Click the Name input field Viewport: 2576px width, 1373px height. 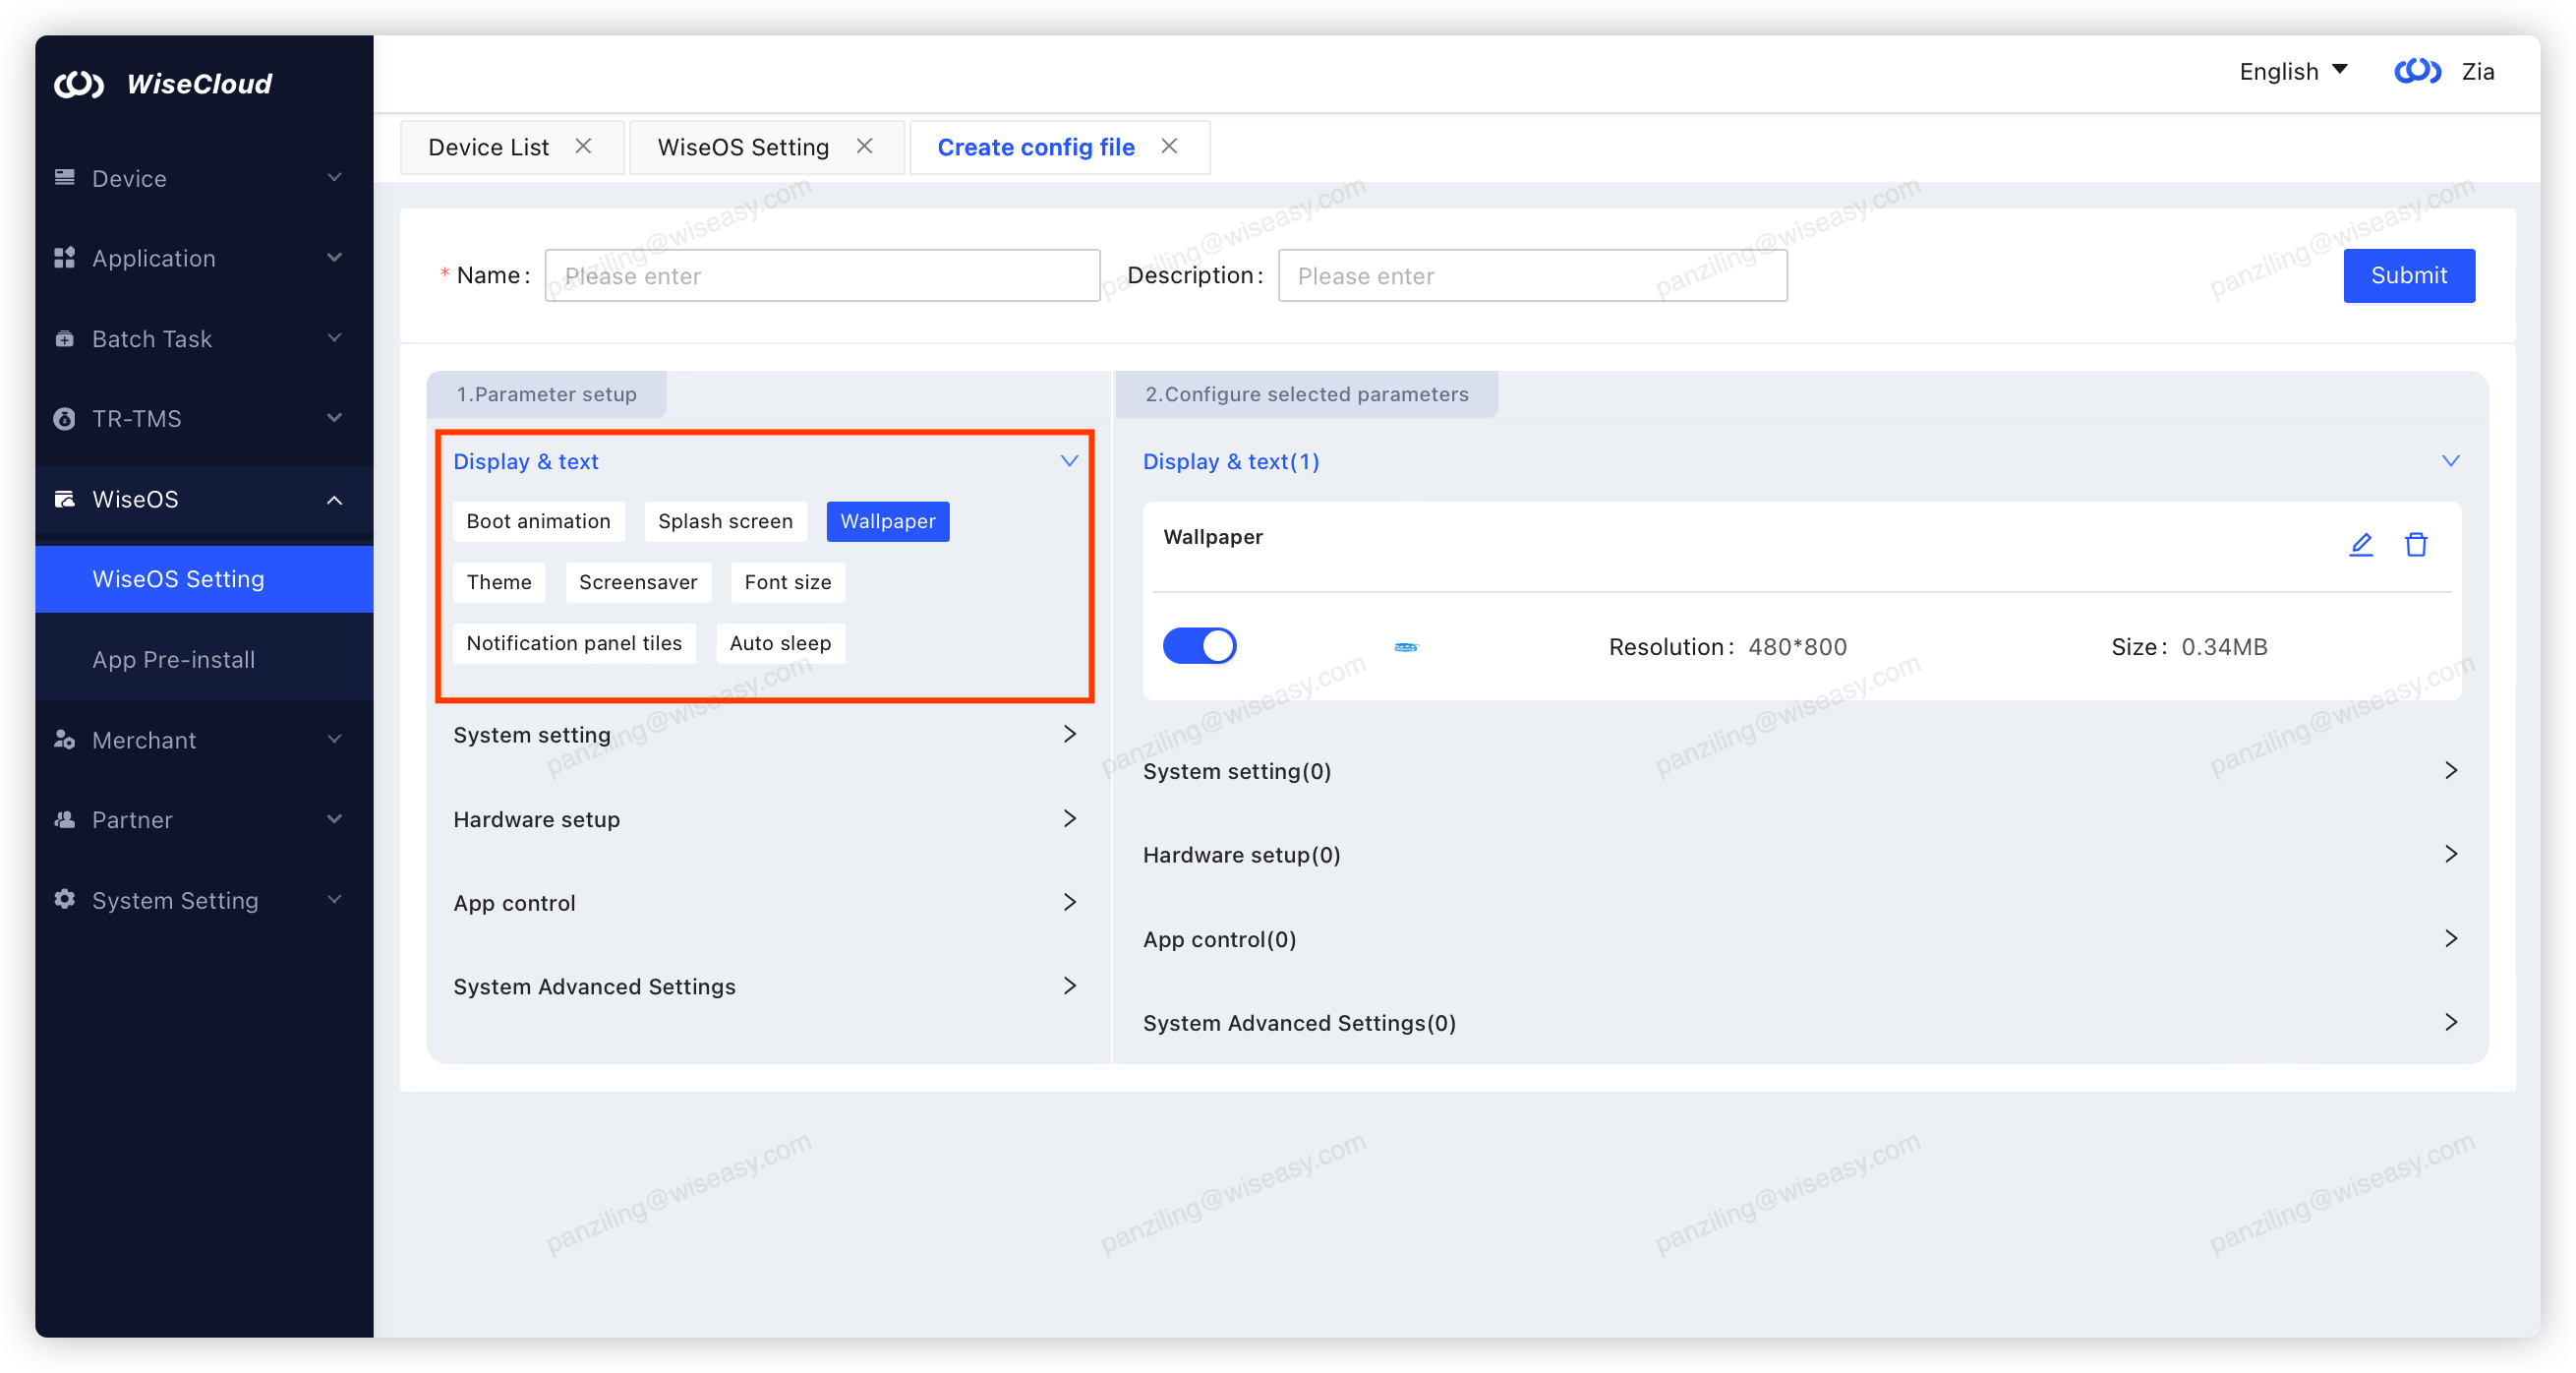coord(820,275)
